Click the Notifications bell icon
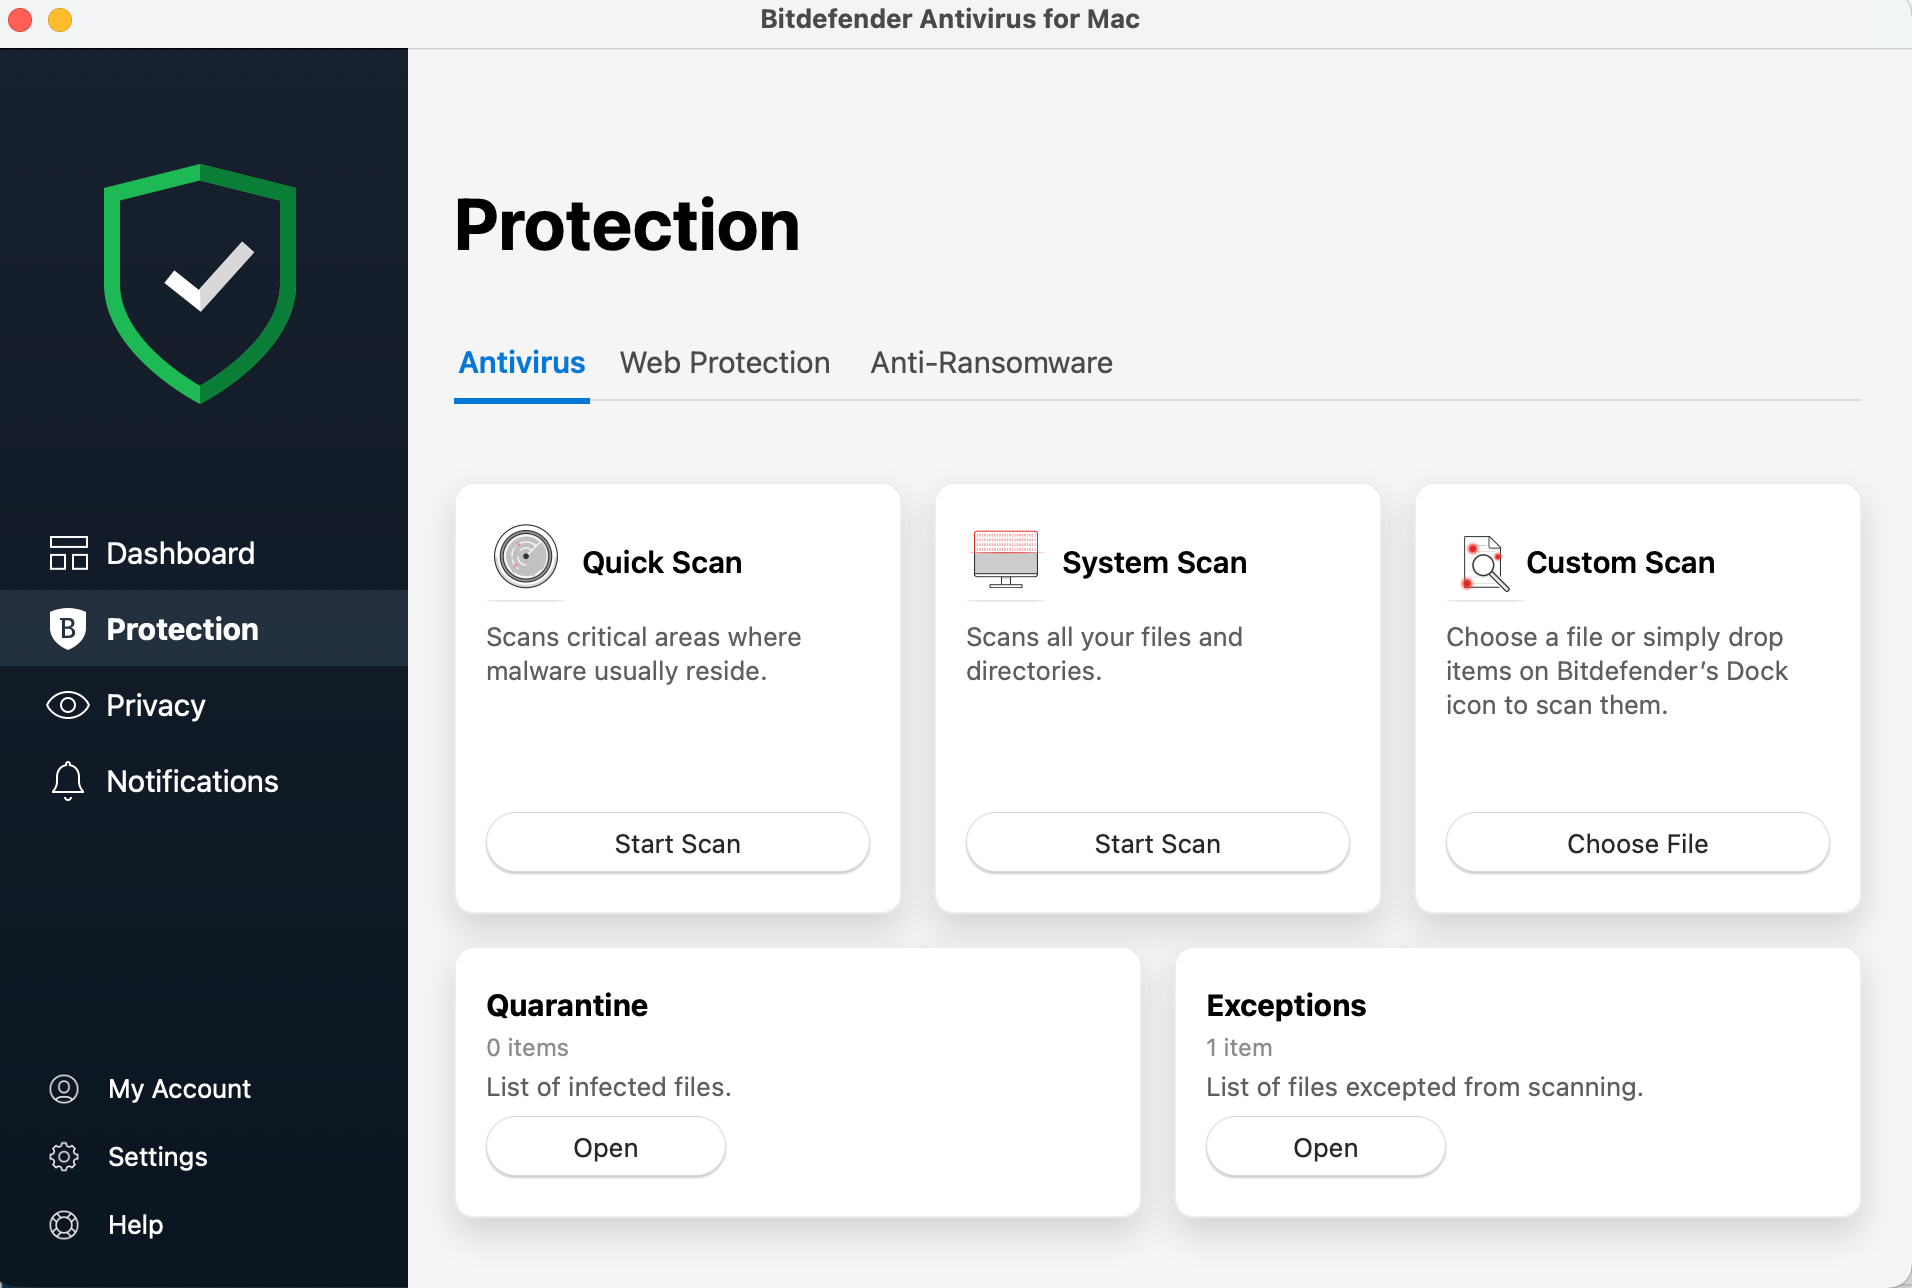 tap(67, 780)
